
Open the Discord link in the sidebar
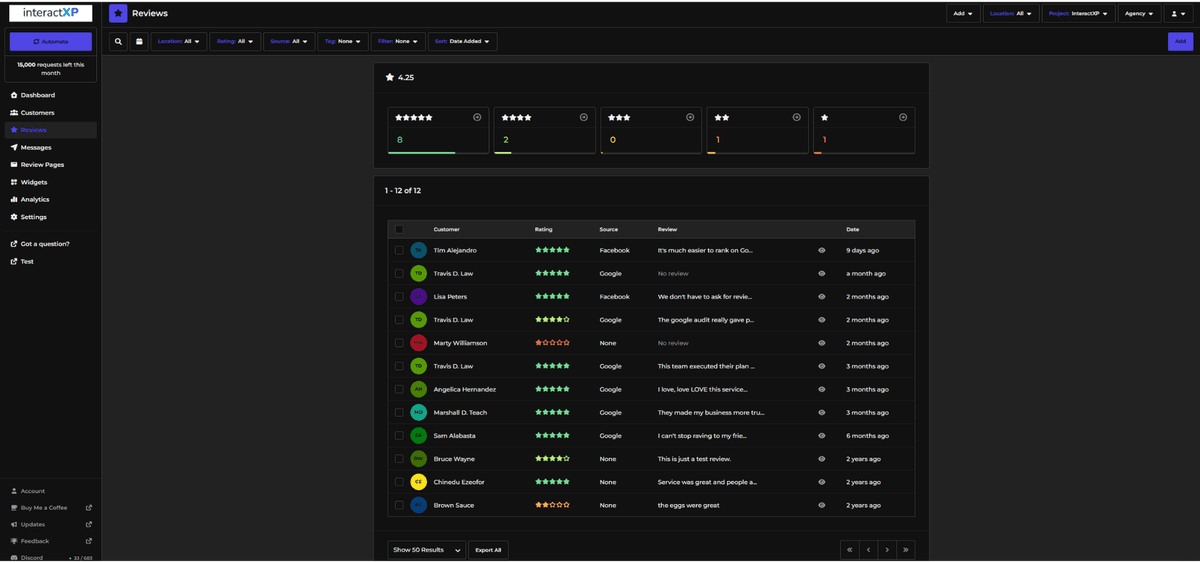[x=32, y=557]
